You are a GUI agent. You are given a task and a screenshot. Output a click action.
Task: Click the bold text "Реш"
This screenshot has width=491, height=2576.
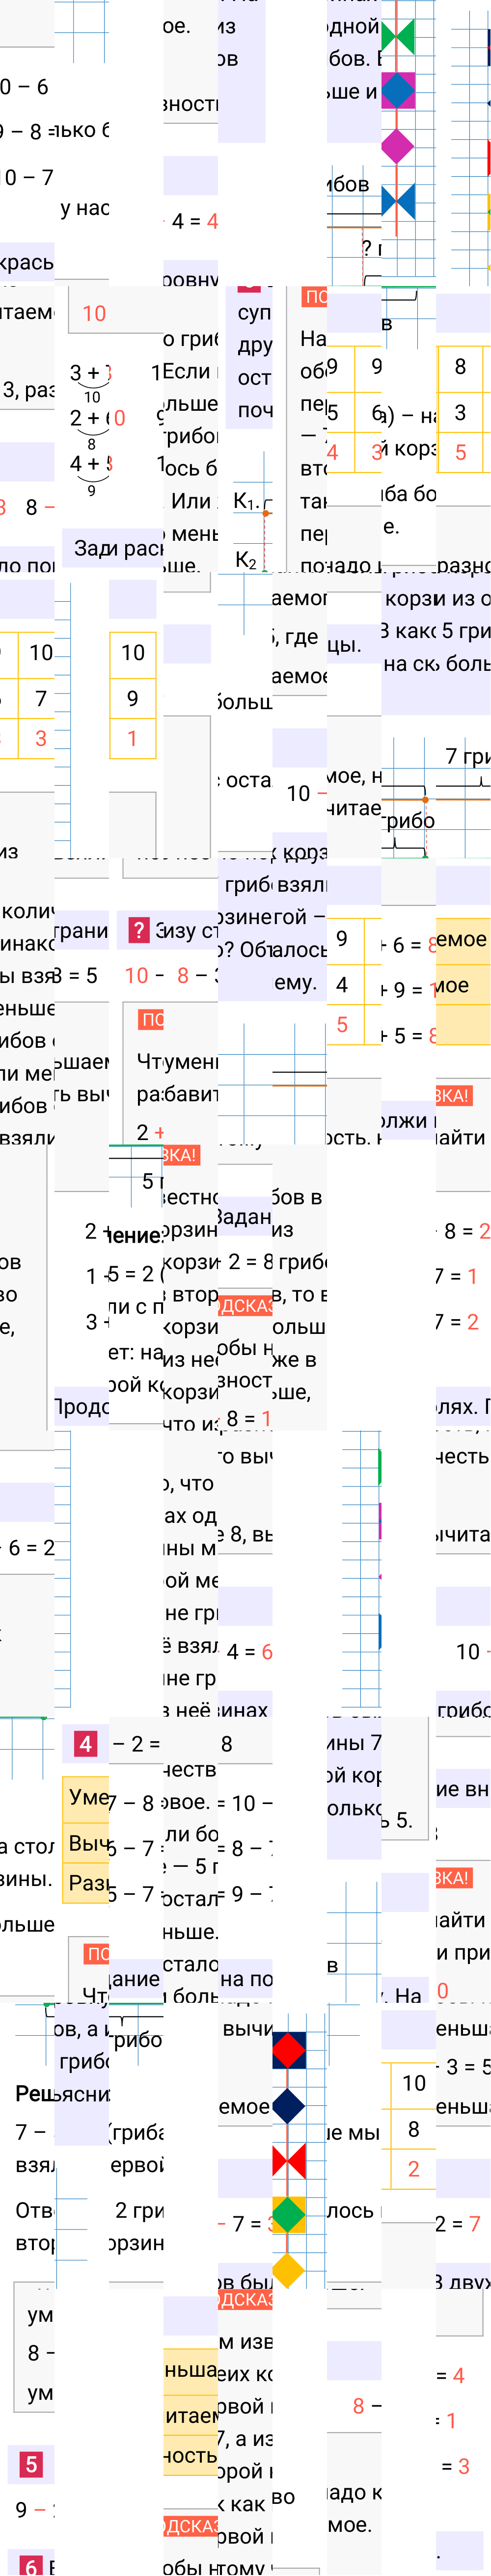[x=35, y=2093]
